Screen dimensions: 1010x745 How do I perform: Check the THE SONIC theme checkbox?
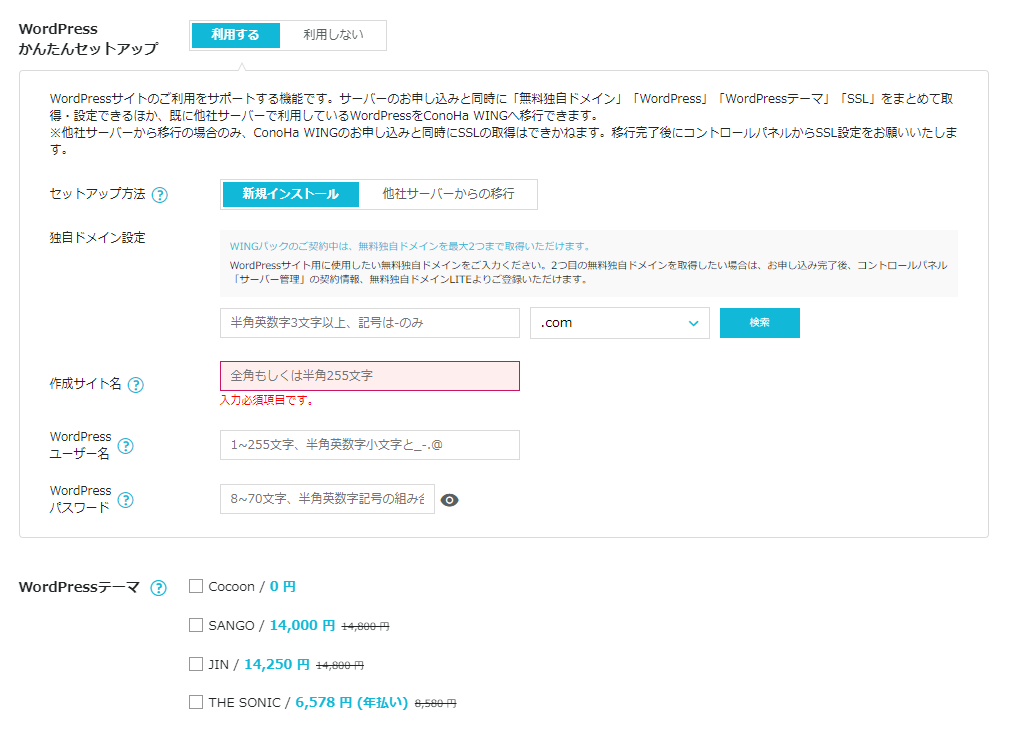[x=196, y=702]
